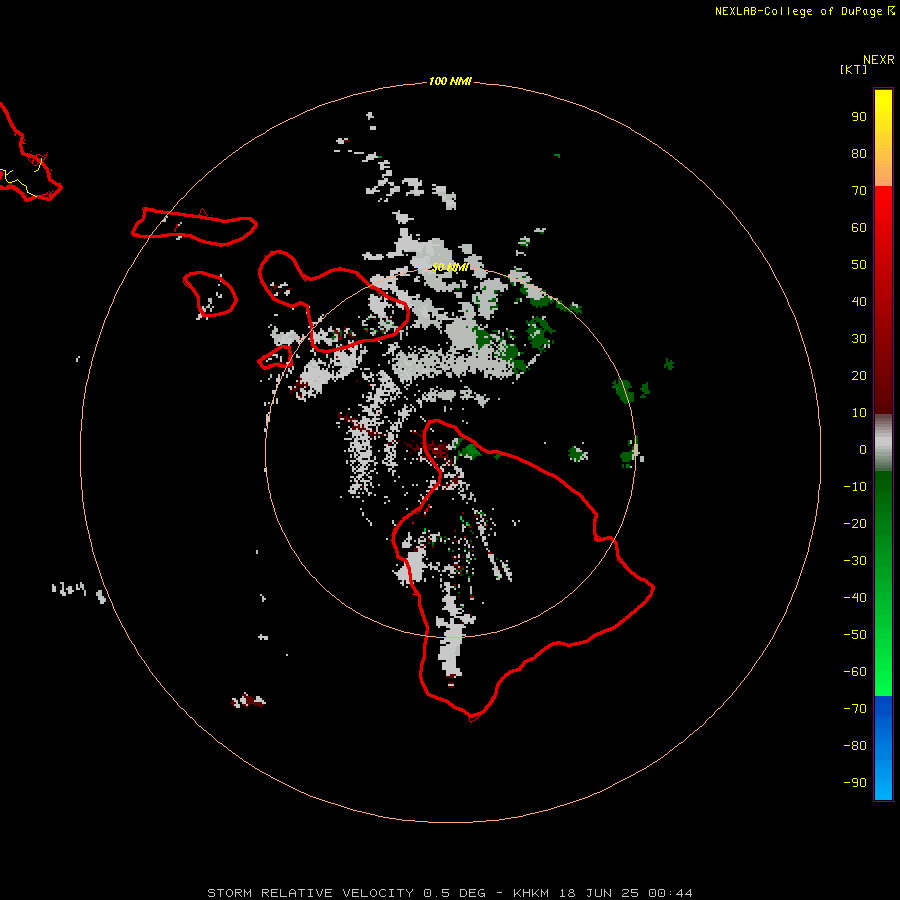Click the KHKM radar site identifier
900x900 pixels.
[x=531, y=893]
